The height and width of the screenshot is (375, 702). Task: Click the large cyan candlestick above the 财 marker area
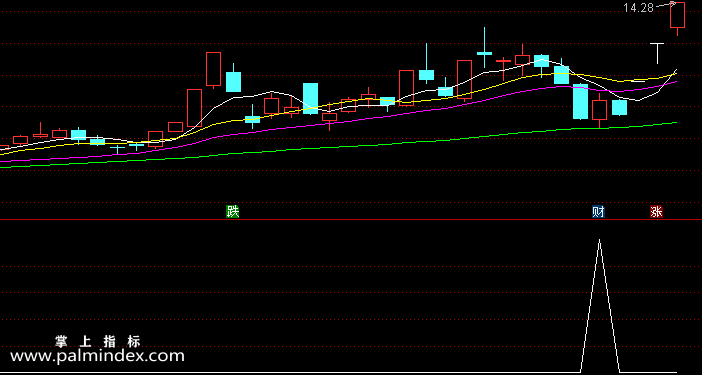tap(580, 102)
